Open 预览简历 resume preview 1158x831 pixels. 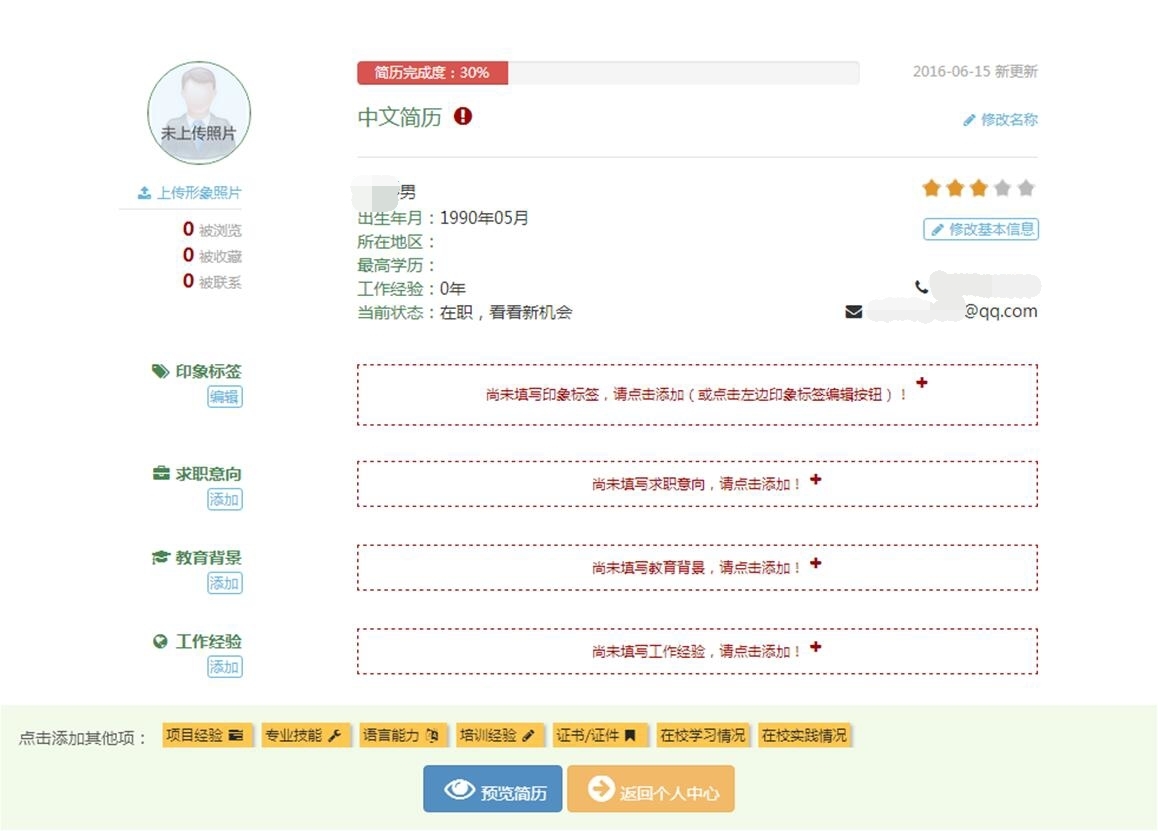point(492,791)
